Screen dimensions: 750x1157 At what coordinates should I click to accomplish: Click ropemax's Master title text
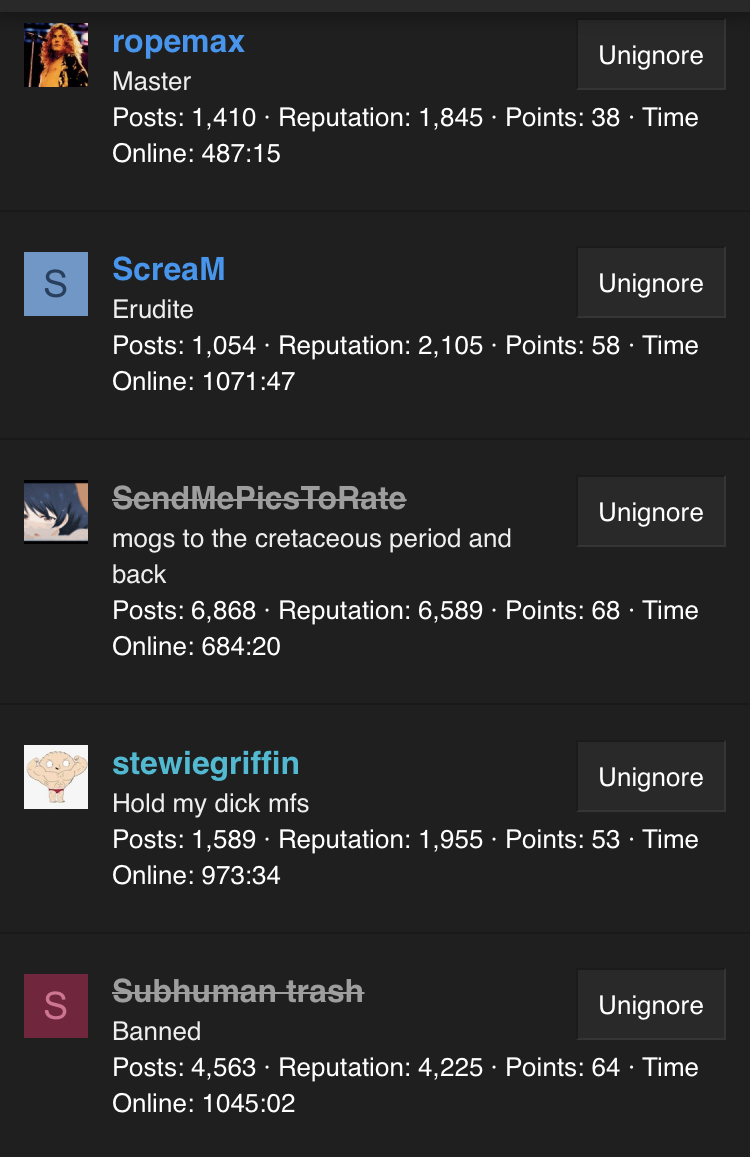coord(151,81)
